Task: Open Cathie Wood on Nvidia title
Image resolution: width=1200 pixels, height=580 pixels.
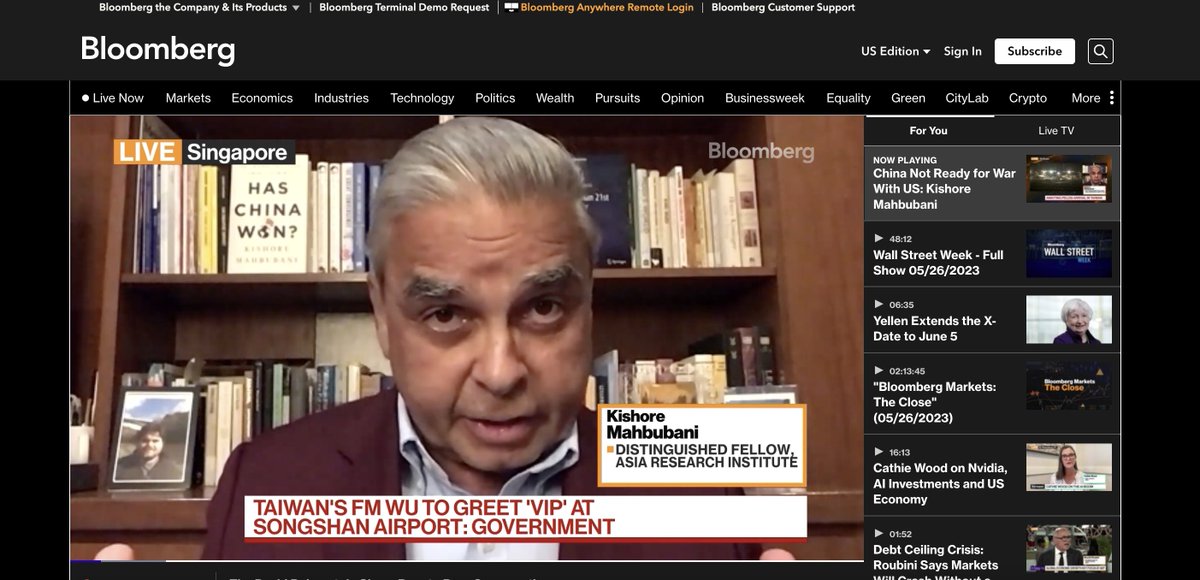Action: click(x=940, y=484)
